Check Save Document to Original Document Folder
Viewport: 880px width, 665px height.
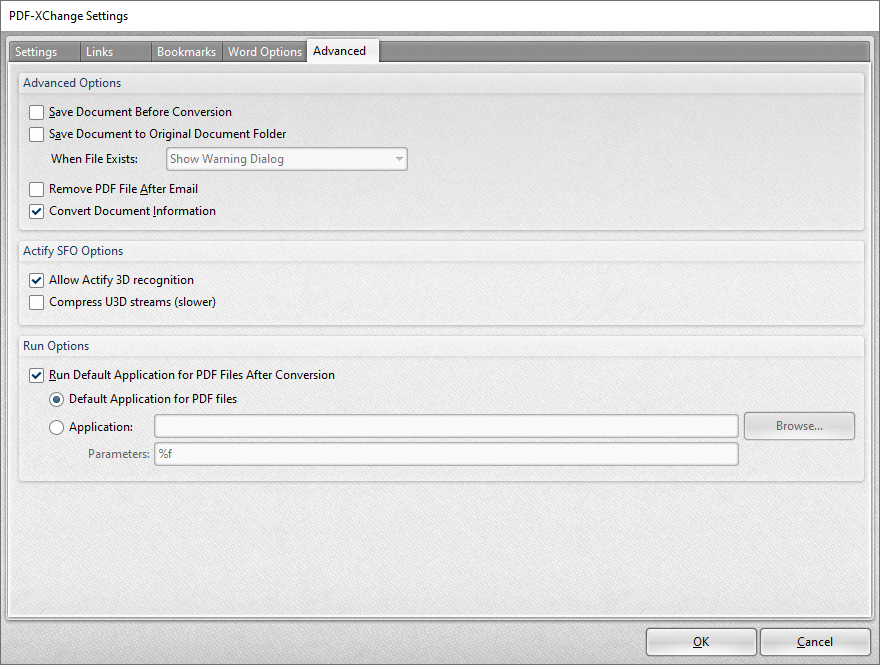36,134
